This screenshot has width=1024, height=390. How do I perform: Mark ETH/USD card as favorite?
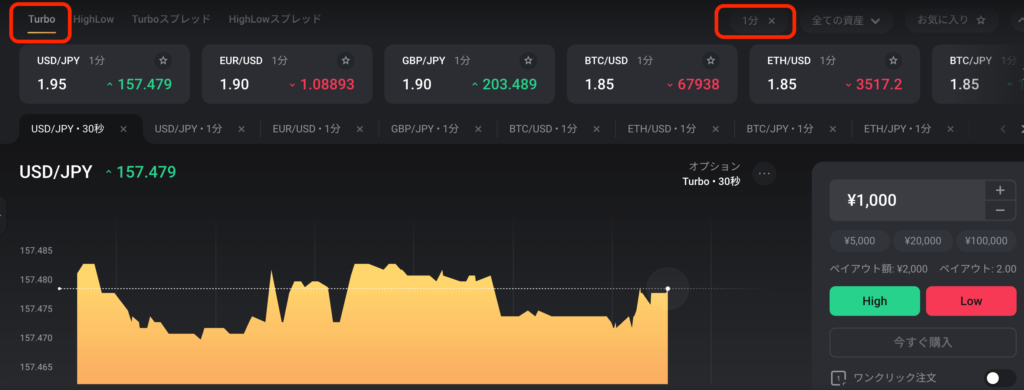pyautogui.click(x=893, y=61)
